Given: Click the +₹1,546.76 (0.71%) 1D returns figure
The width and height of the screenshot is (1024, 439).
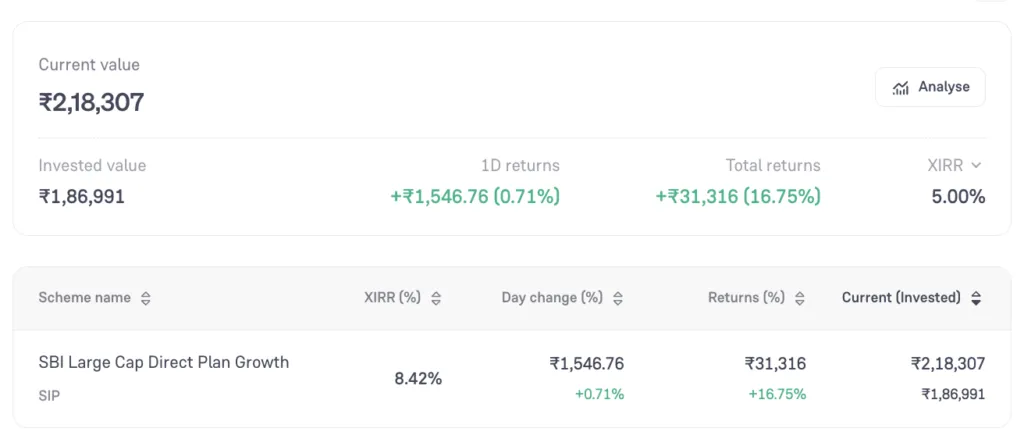Looking at the screenshot, I should point(475,197).
